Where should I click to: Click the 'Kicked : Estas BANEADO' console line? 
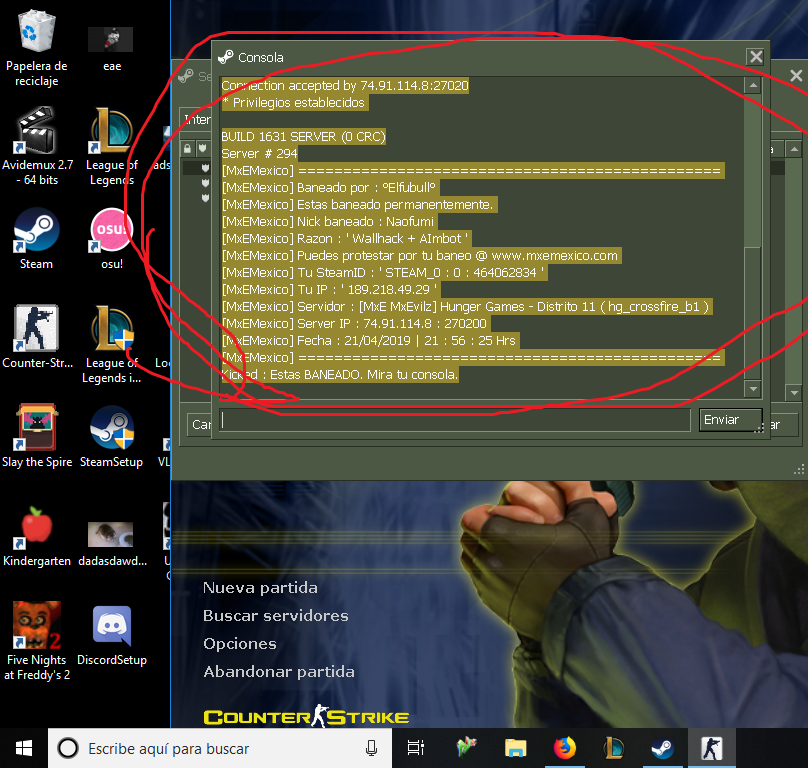click(x=340, y=375)
